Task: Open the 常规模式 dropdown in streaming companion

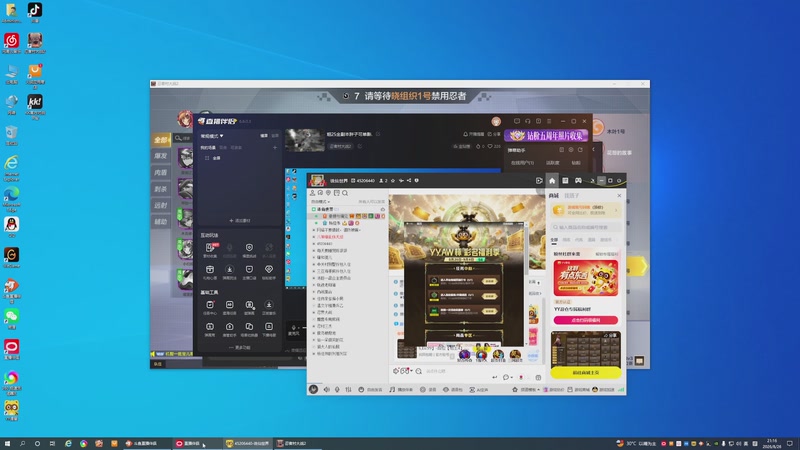Action: [x=212, y=136]
